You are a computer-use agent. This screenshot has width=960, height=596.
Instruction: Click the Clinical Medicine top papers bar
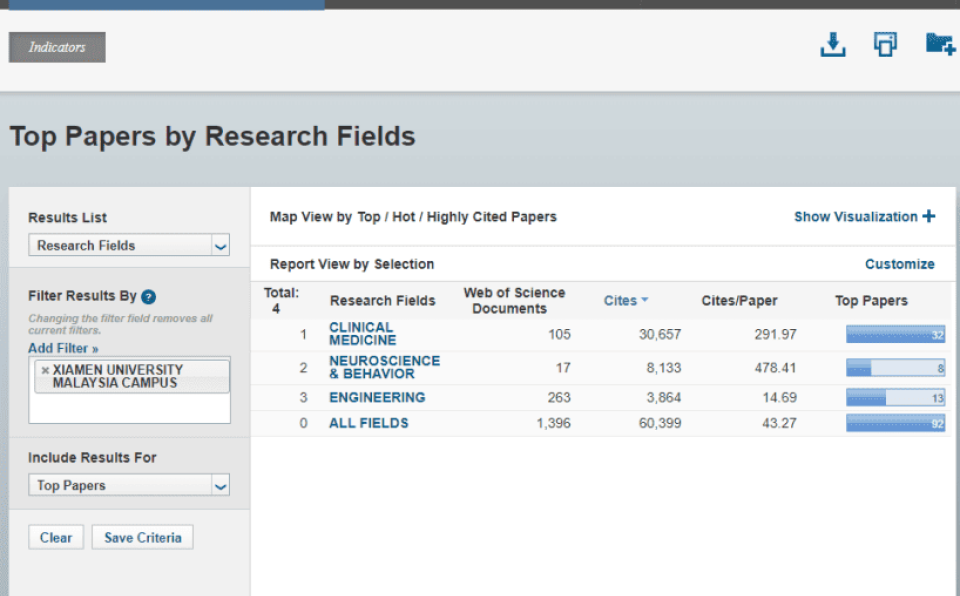895,335
